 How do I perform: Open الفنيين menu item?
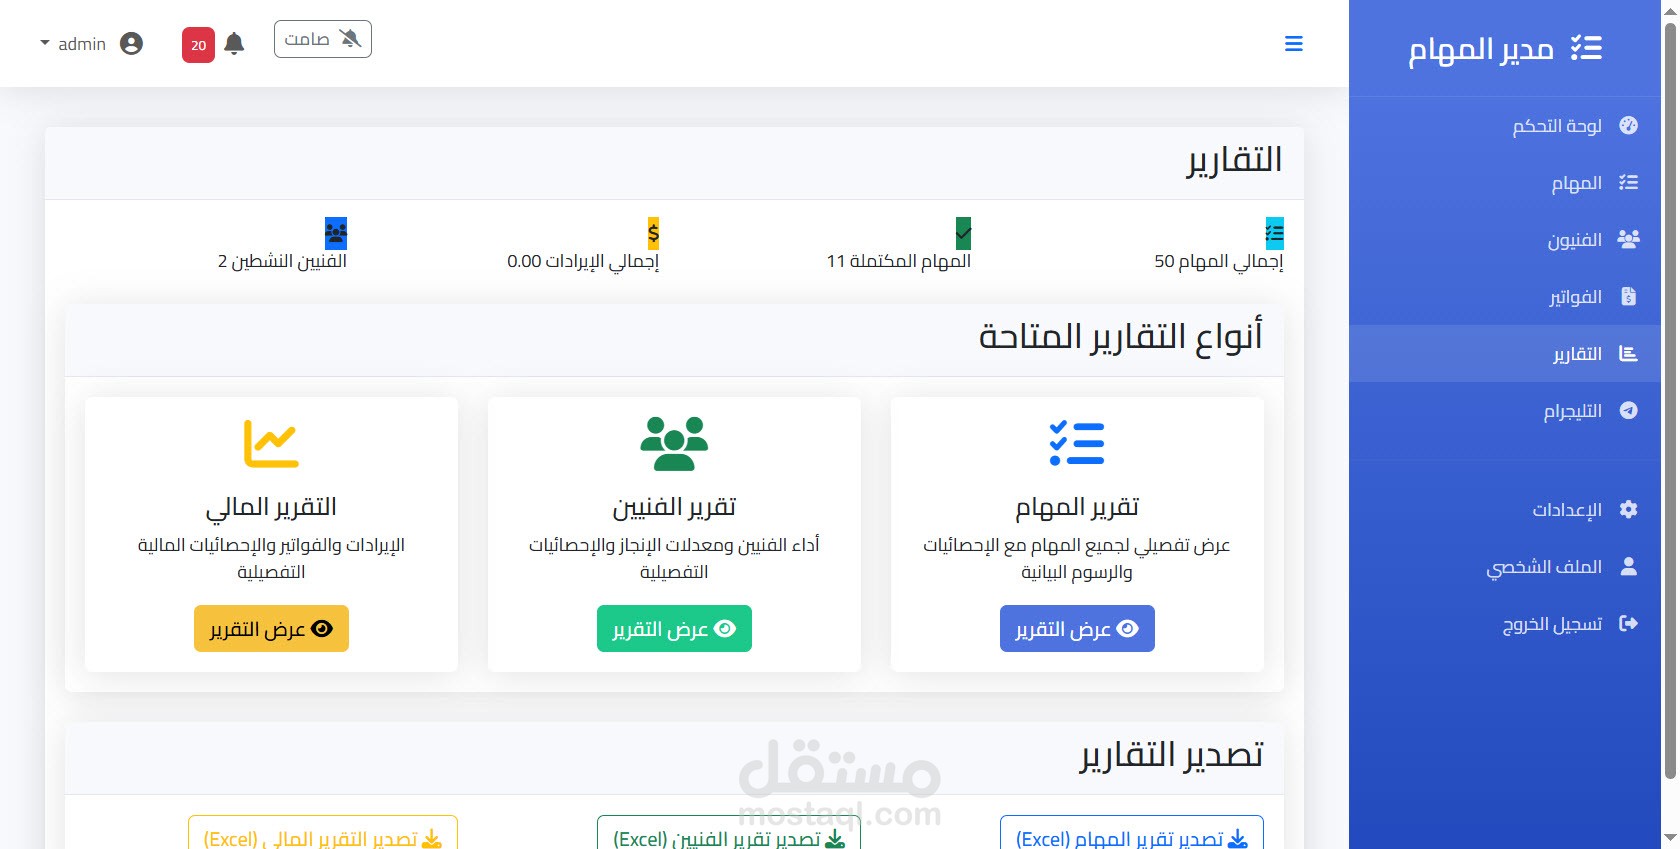1505,239
